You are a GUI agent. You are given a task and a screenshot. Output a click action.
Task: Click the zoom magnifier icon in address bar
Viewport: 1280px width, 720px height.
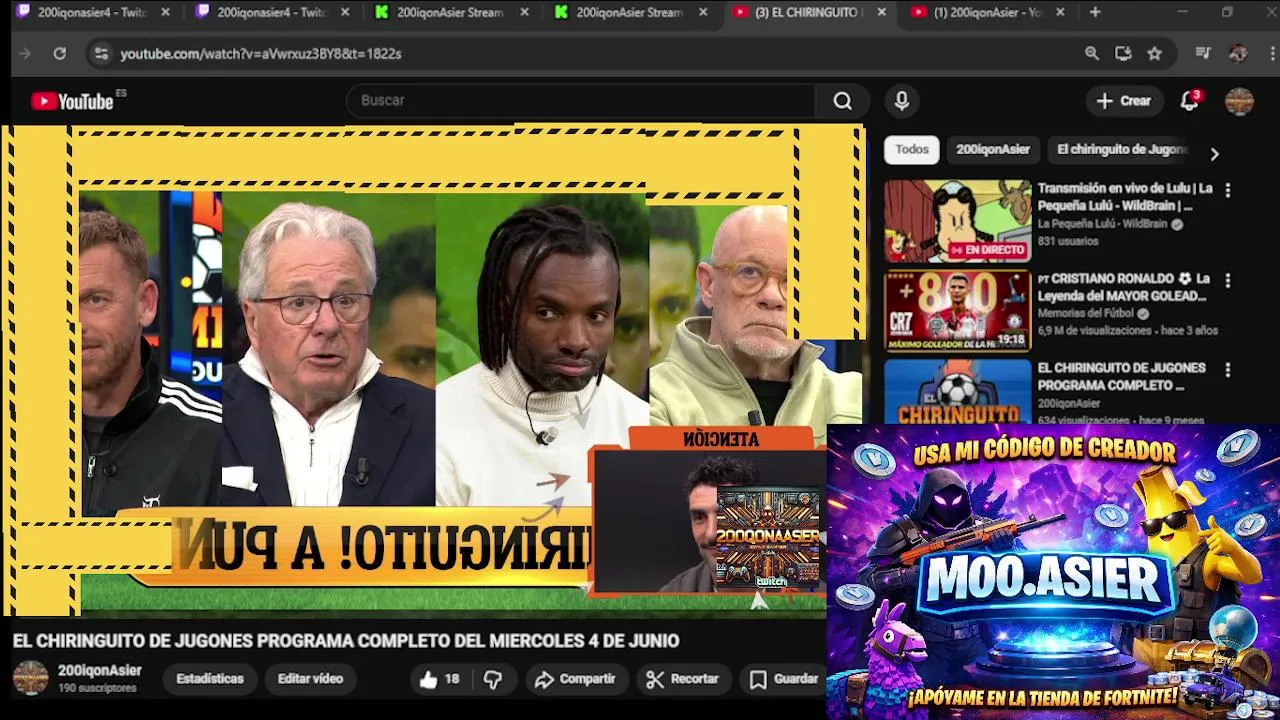[1092, 53]
